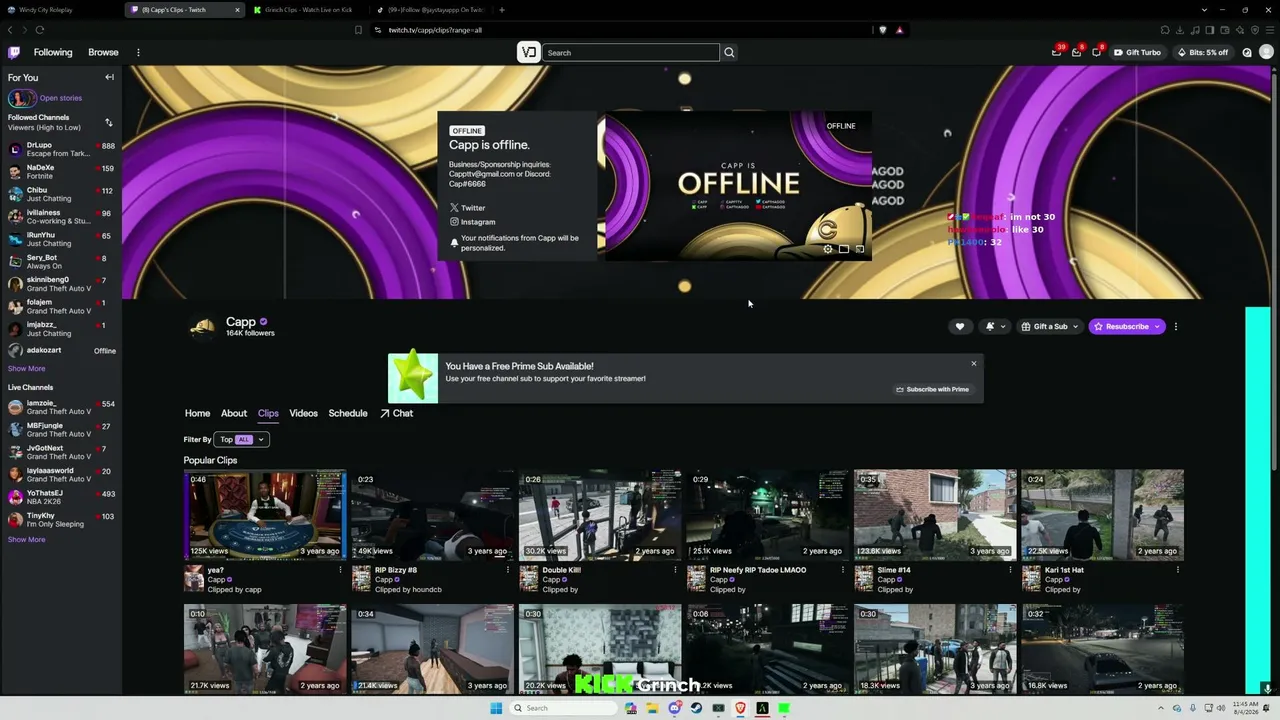Click the Windows Start button
The image size is (1280, 720).
(x=496, y=708)
